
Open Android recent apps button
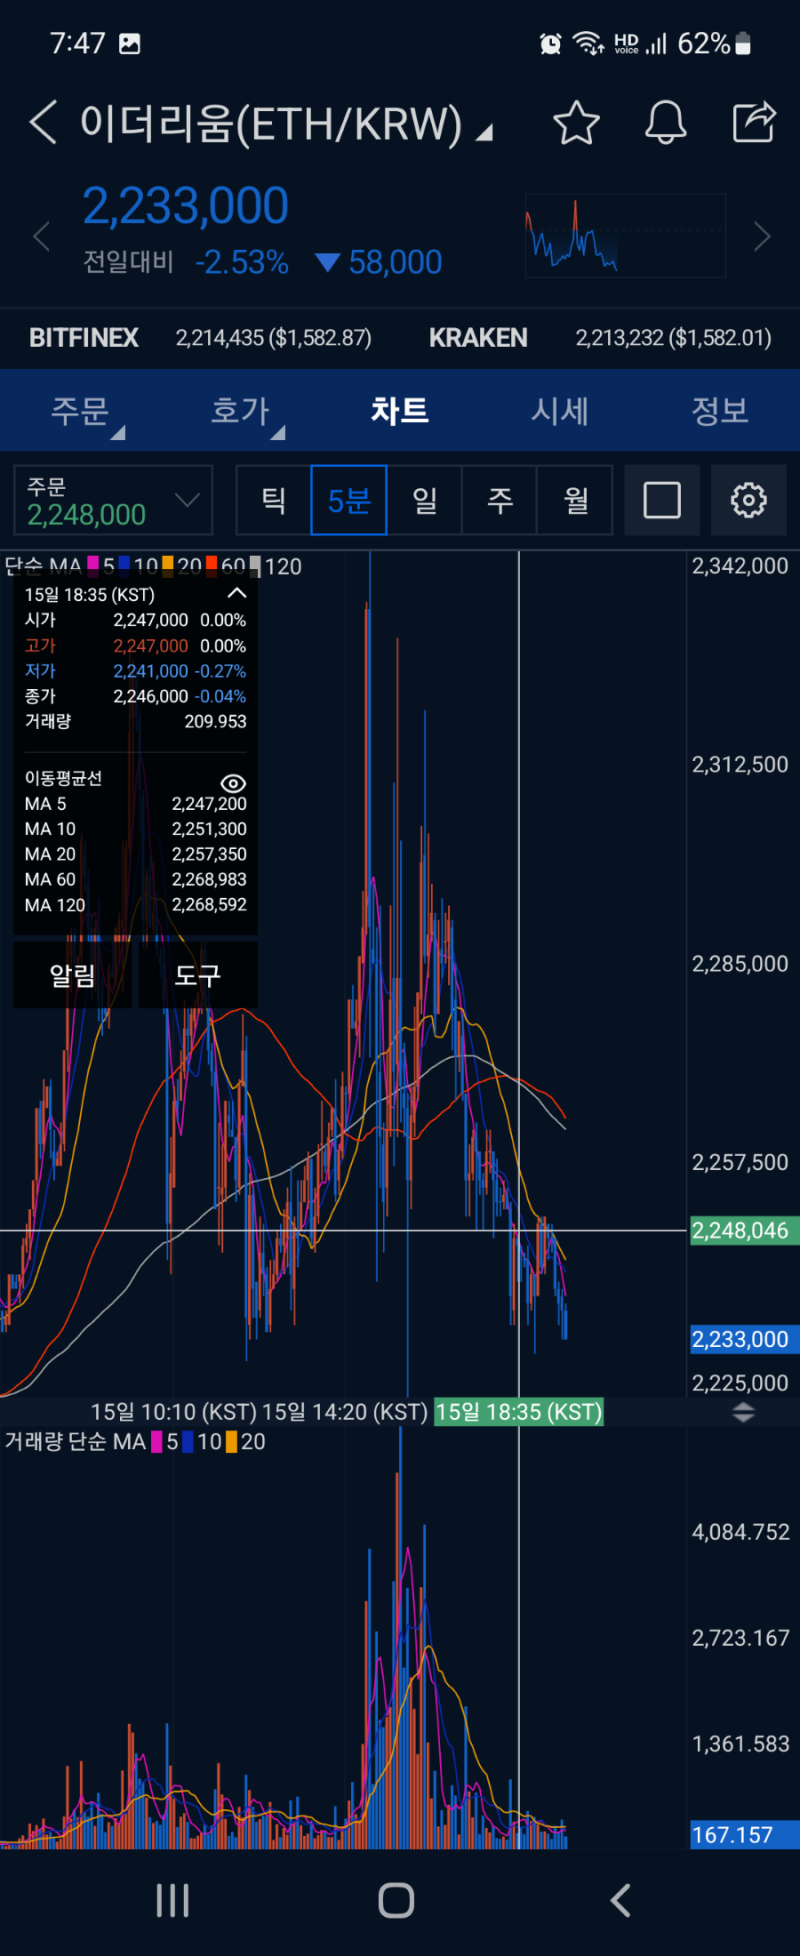[172, 1900]
